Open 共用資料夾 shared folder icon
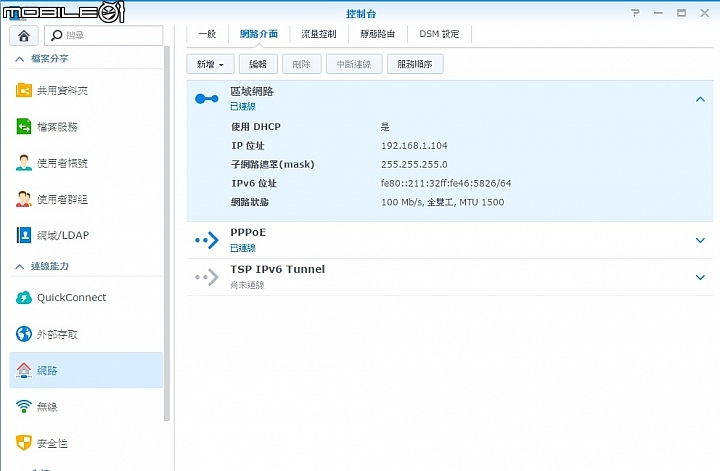This screenshot has height=471, width=720. coord(24,90)
